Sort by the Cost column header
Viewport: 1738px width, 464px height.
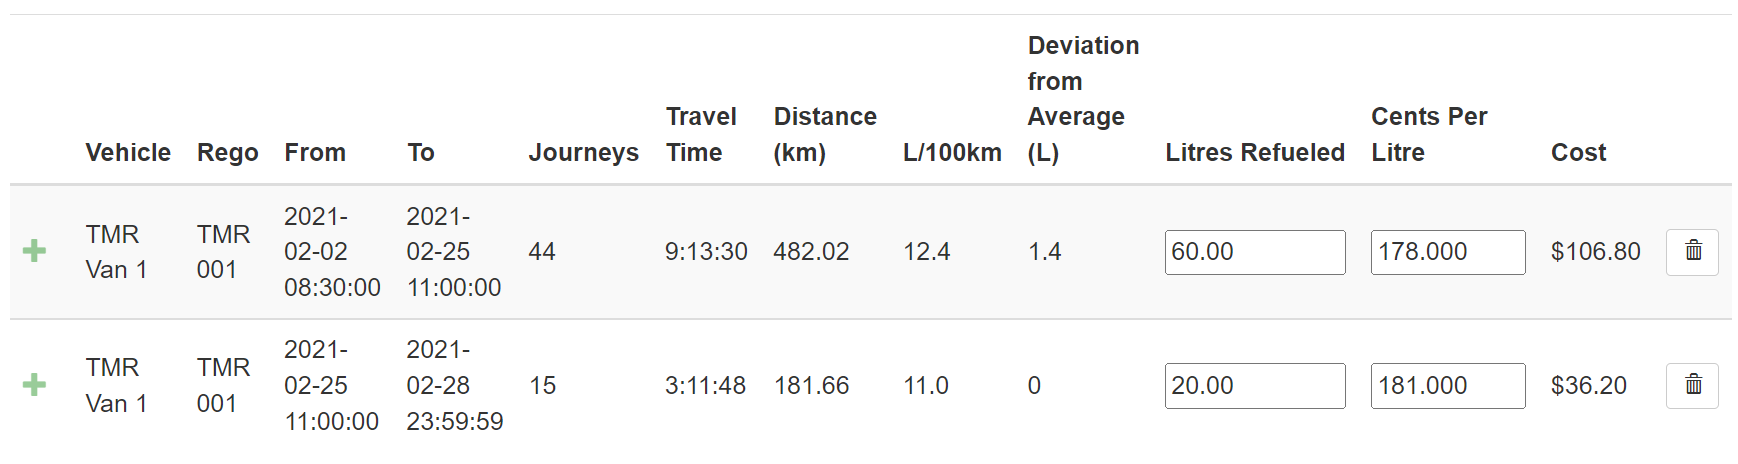click(x=1578, y=152)
